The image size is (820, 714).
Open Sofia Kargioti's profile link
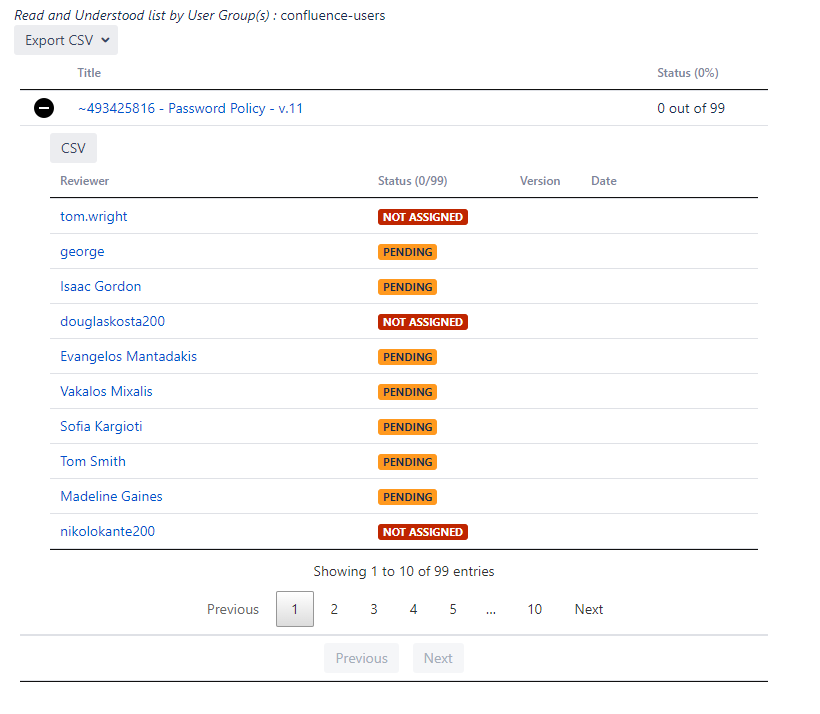(x=101, y=426)
